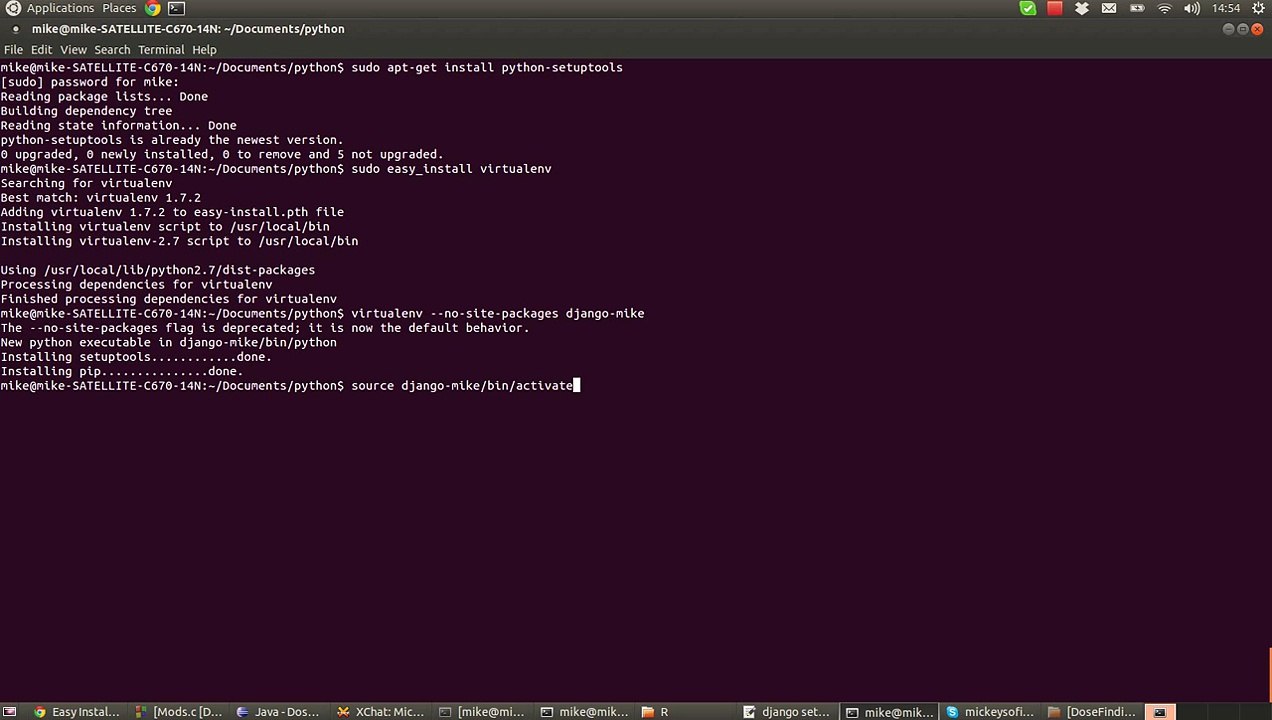The image size is (1272, 720).
Task: Switch to XChat taskbar window
Action: pyautogui.click(x=381, y=712)
